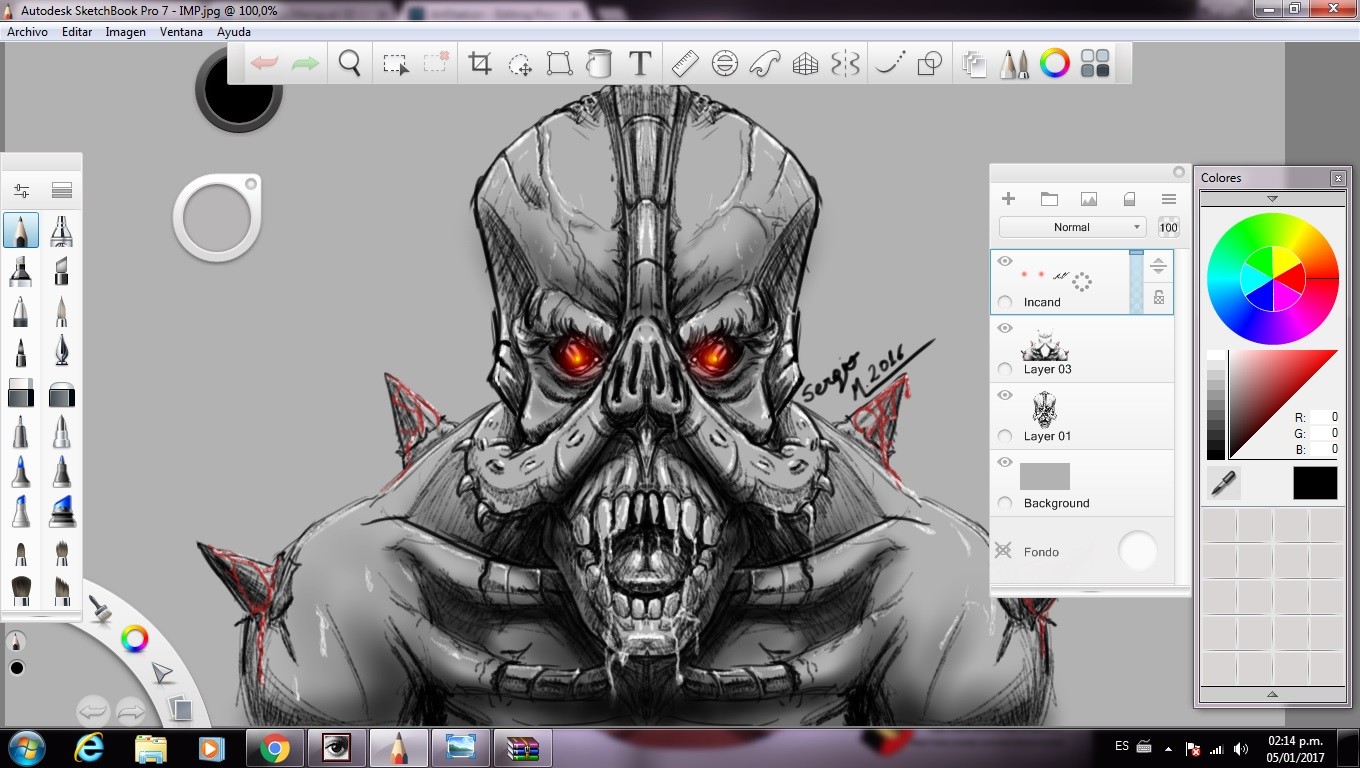Screen dimensions: 1360x768
Task: Hide the Background layer eye icon
Action: [x=1005, y=463]
